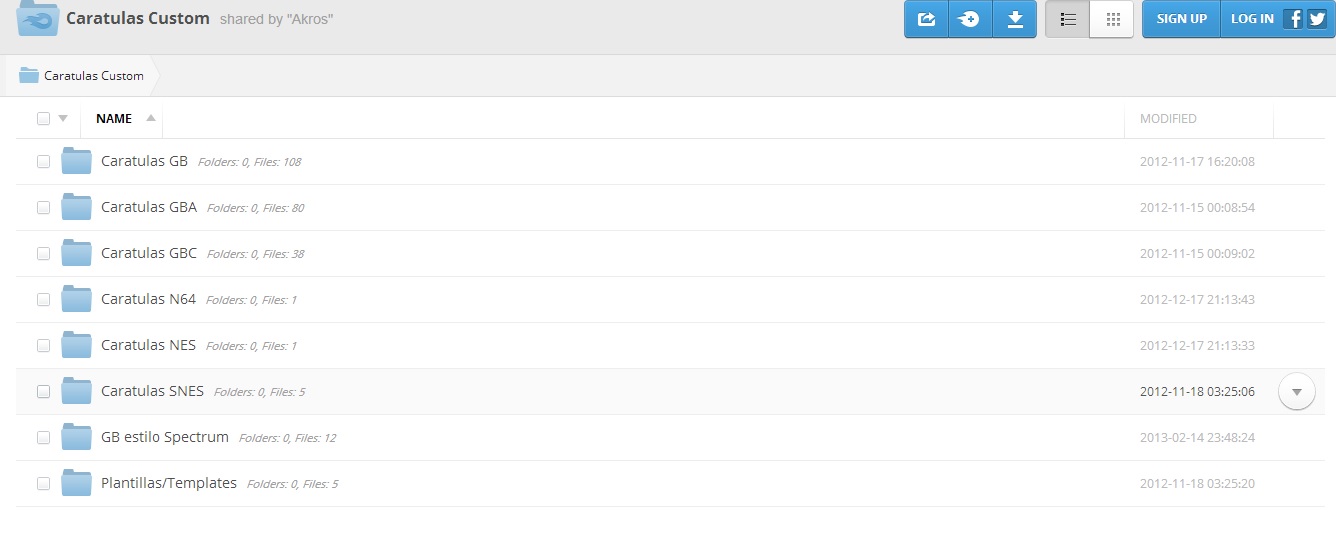Switch to grid view

point(1112,19)
